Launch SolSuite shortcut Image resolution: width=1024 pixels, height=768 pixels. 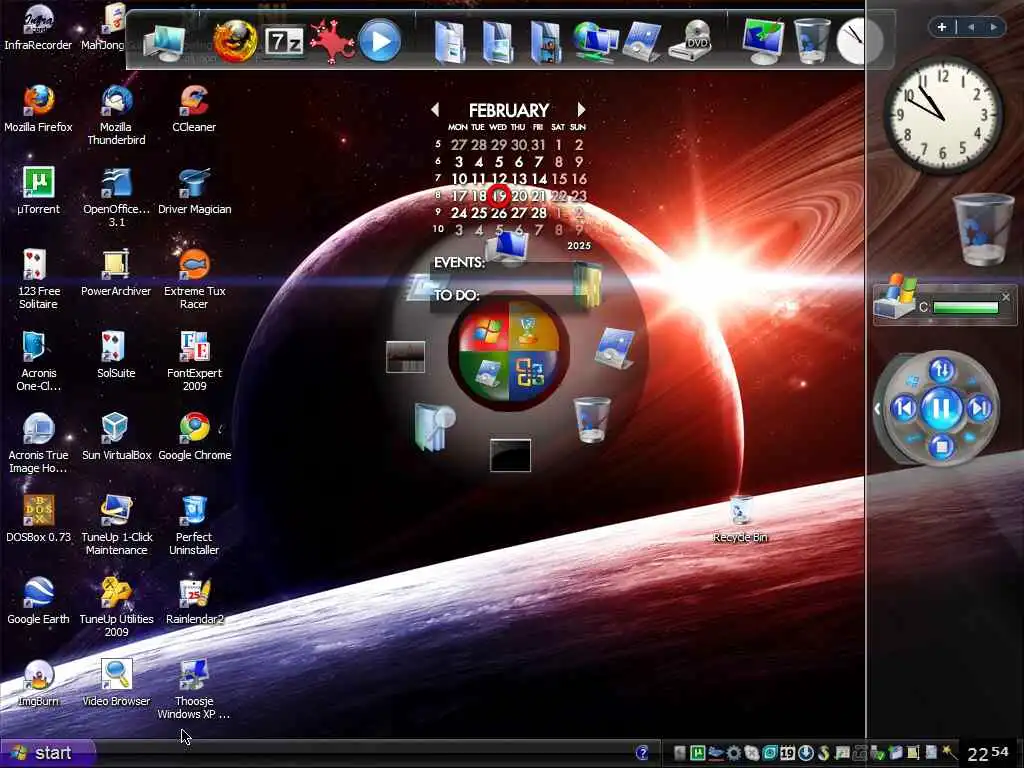point(116,355)
